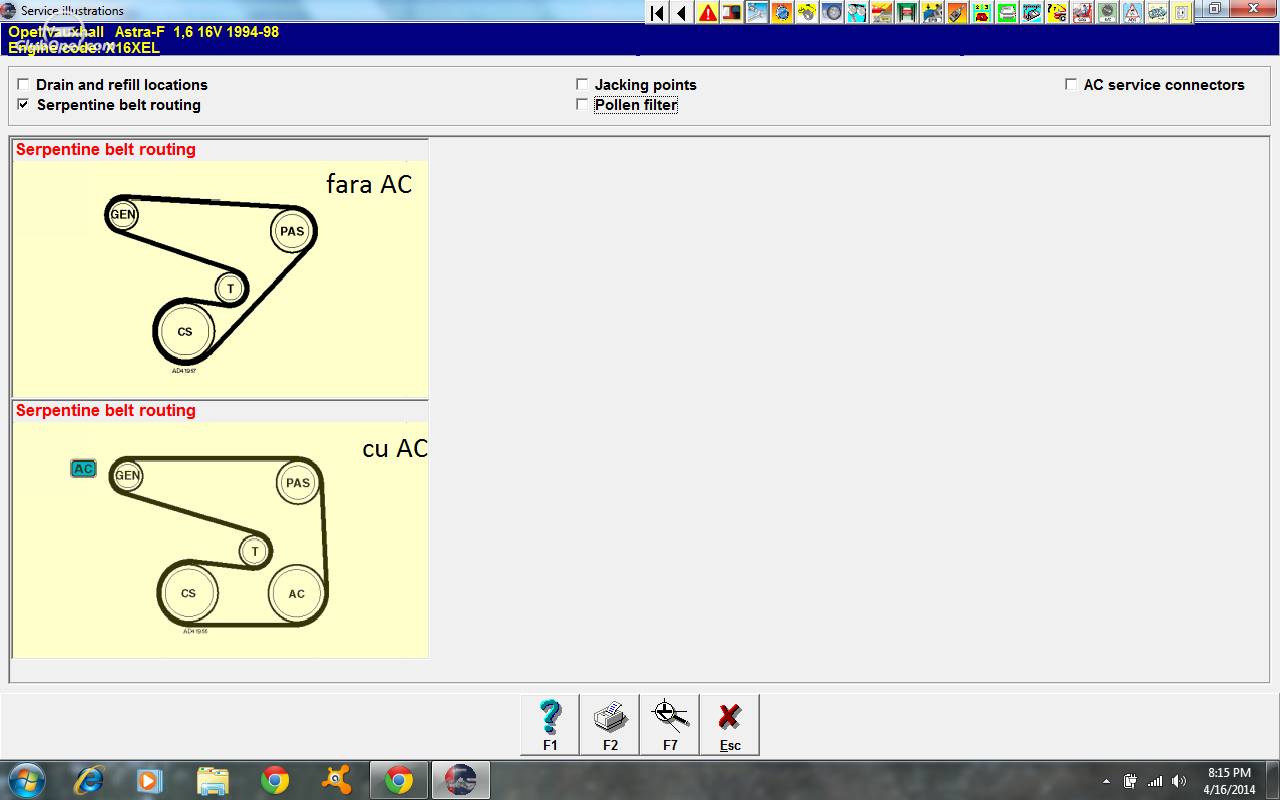Viewport: 1280px width, 800px height.
Task: Click the 'fara AC' annotation text
Action: [x=369, y=184]
